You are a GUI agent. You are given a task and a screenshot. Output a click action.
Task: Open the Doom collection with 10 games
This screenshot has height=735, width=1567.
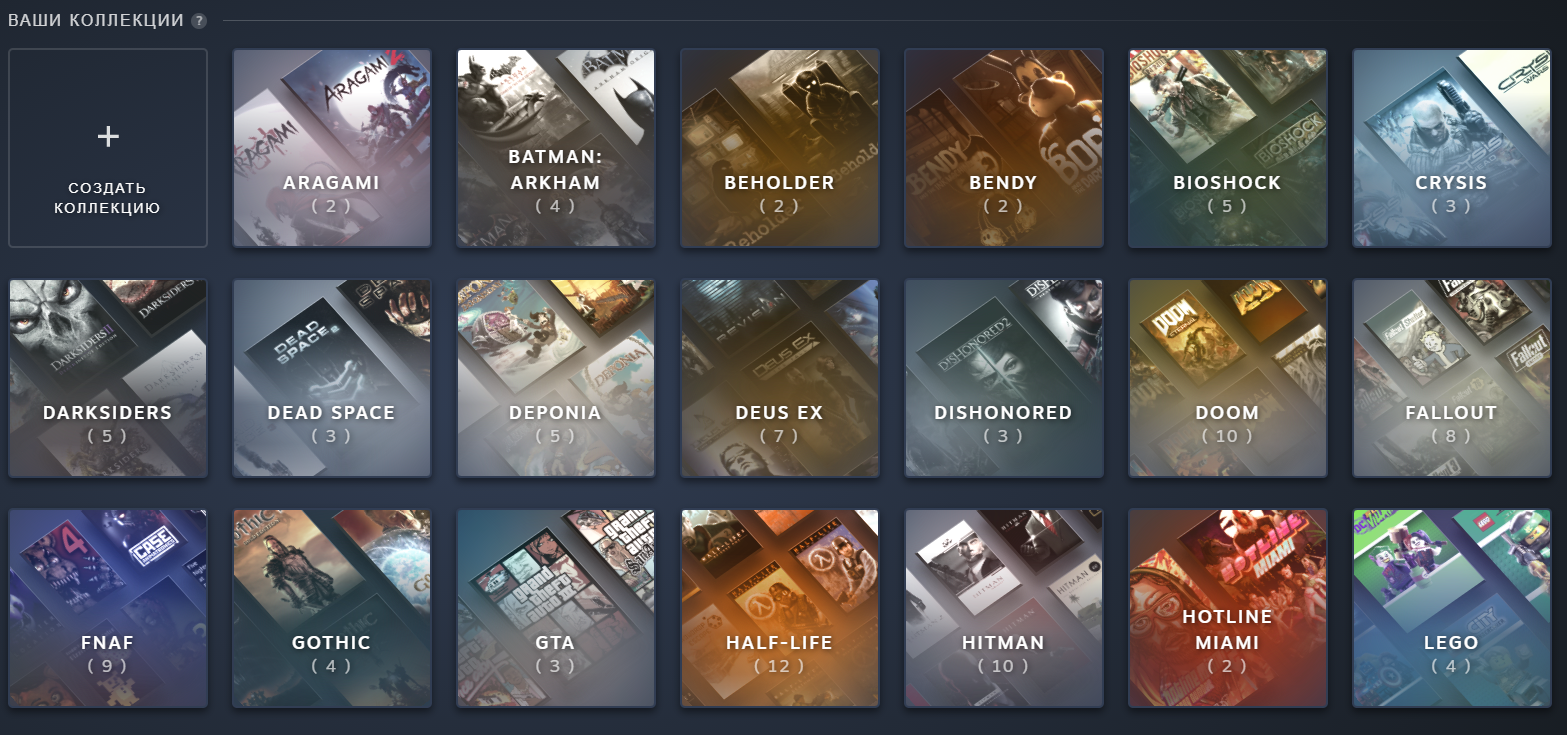[1228, 378]
